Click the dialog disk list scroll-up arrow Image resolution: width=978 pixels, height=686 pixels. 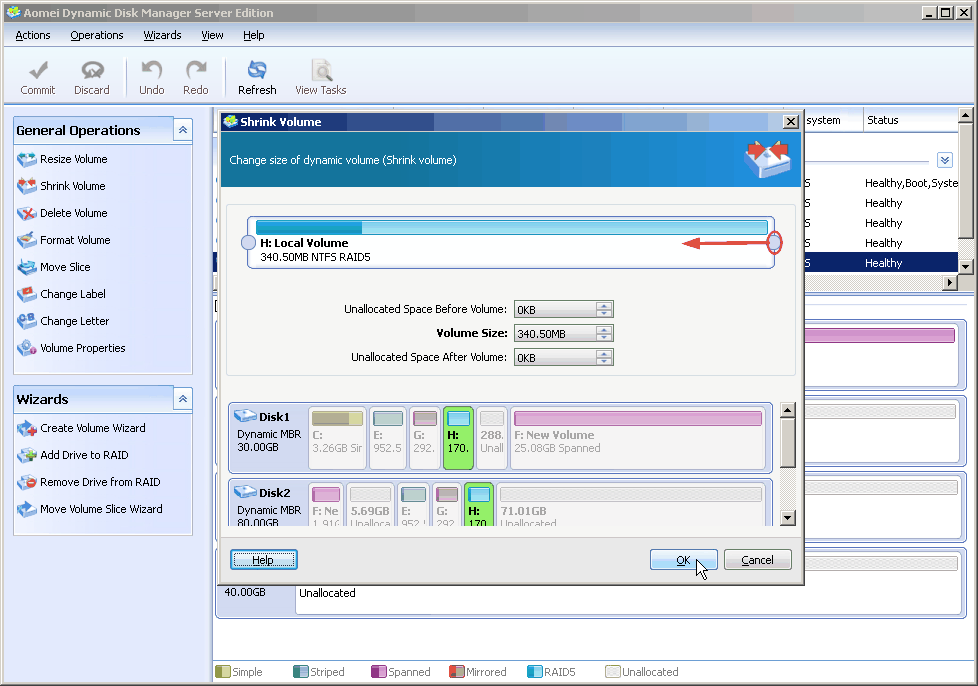pyautogui.click(x=788, y=410)
